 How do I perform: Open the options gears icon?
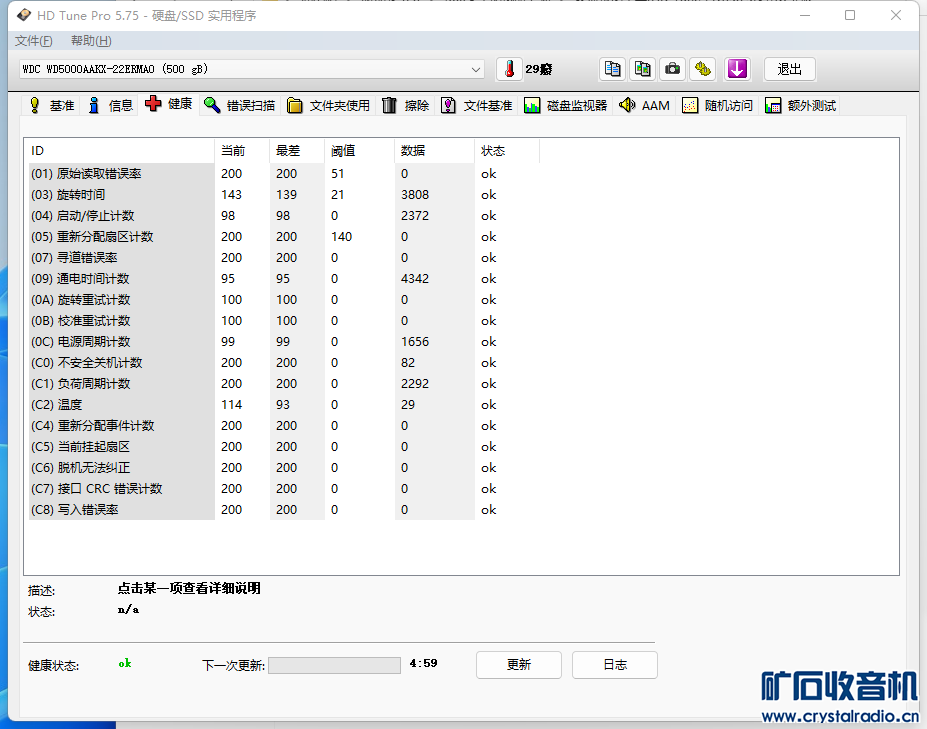(x=702, y=69)
